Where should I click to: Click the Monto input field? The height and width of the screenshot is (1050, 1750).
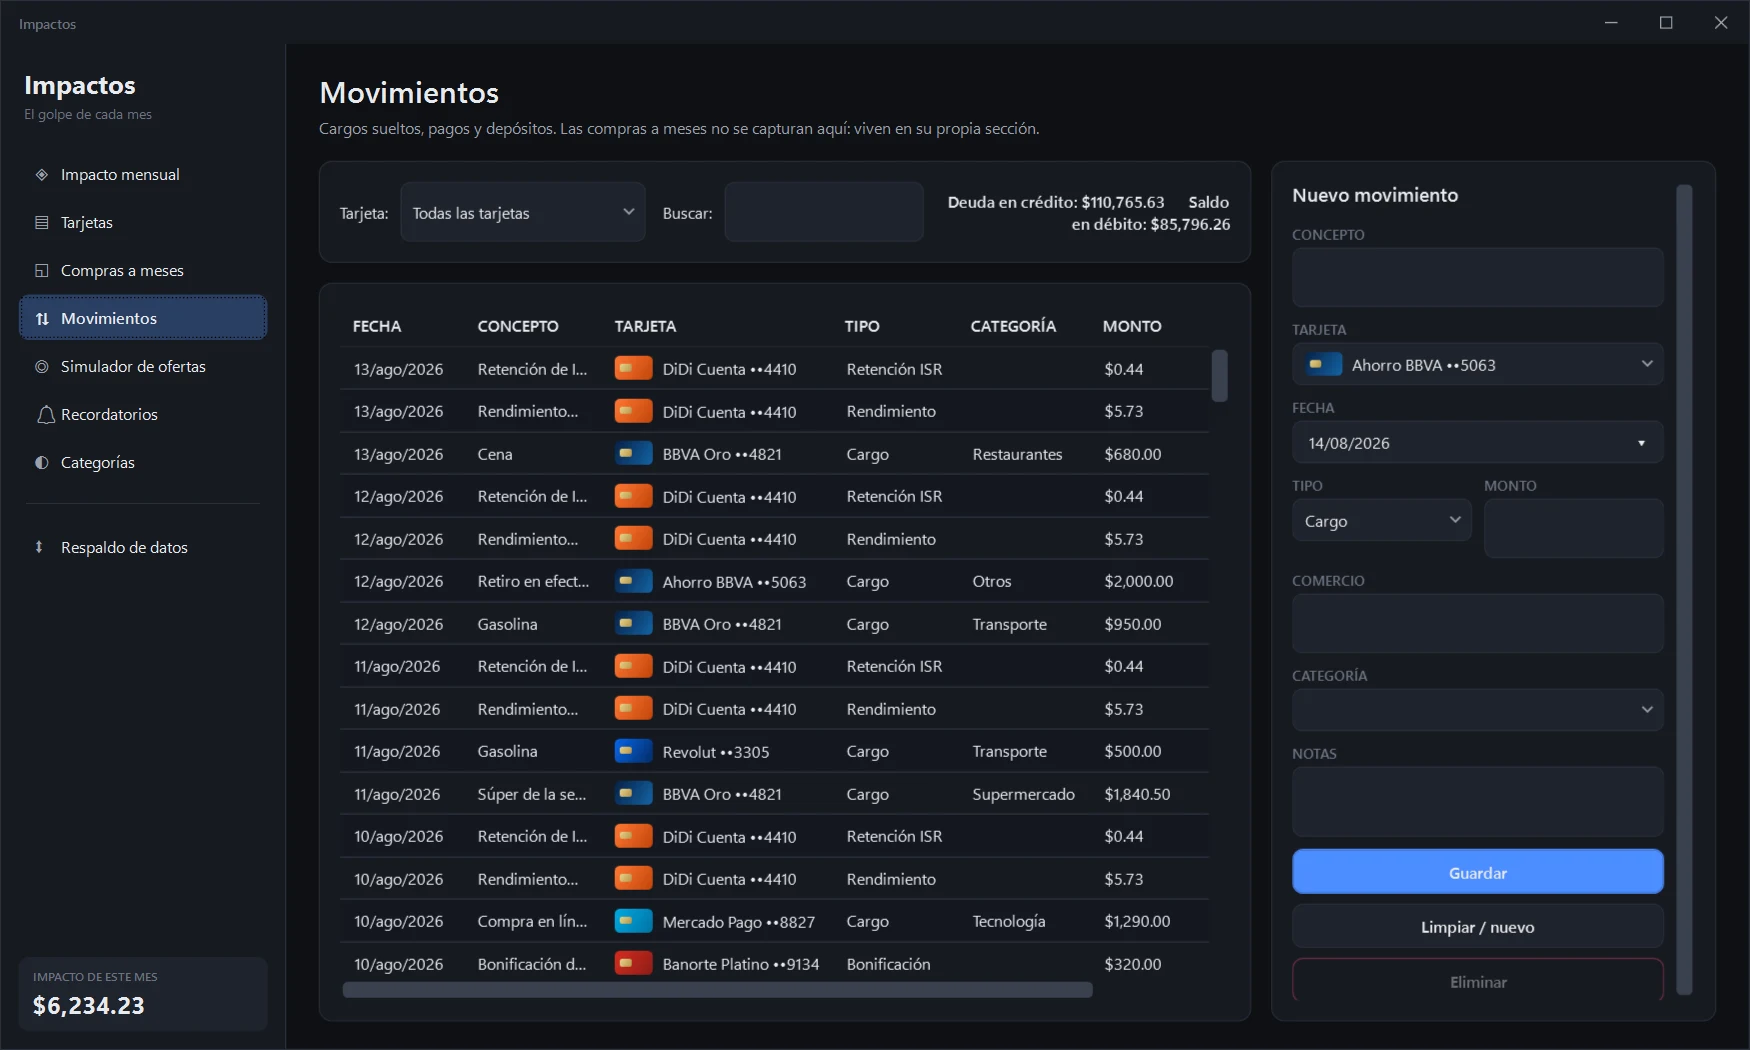click(1573, 528)
